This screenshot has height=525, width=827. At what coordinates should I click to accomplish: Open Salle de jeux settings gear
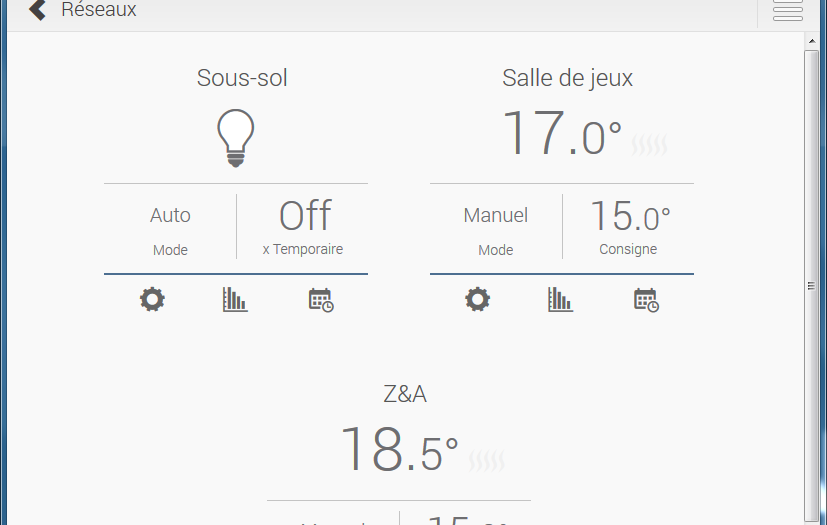click(478, 299)
